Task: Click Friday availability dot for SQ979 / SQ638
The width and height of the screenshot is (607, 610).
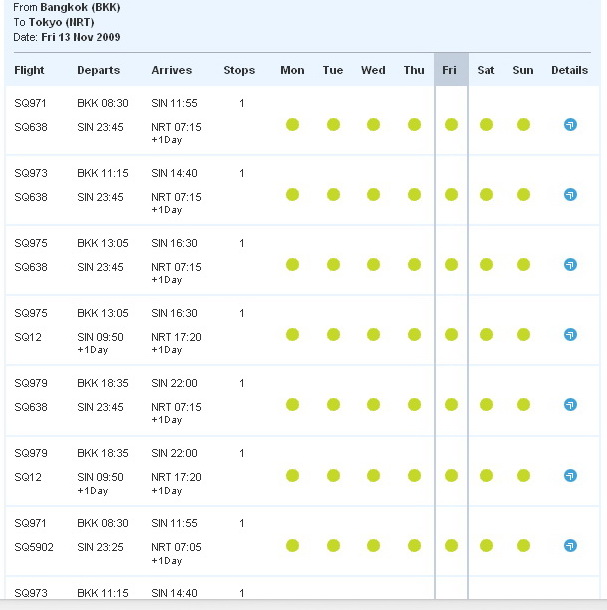Action: 451,405
